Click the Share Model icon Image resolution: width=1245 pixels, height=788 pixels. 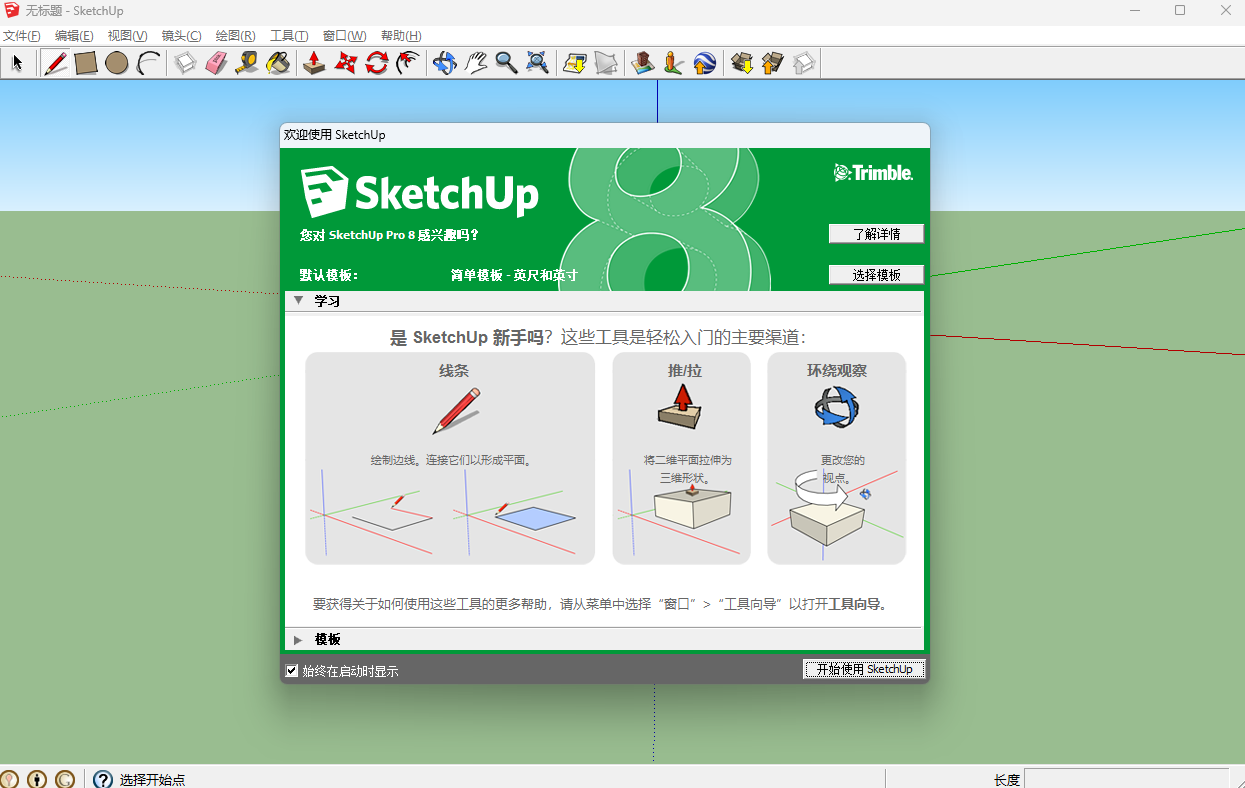pos(772,63)
